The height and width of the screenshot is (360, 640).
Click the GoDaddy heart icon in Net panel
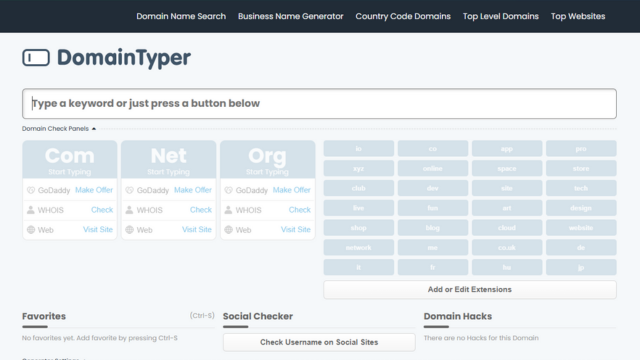coord(129,190)
